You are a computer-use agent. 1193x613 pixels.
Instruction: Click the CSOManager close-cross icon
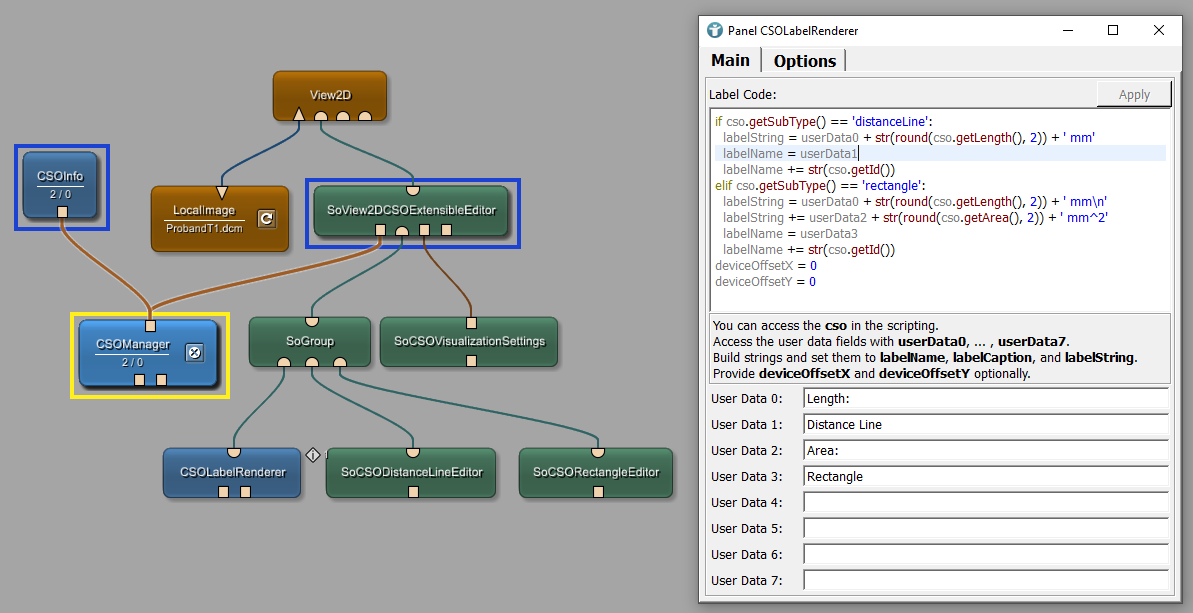click(x=196, y=351)
